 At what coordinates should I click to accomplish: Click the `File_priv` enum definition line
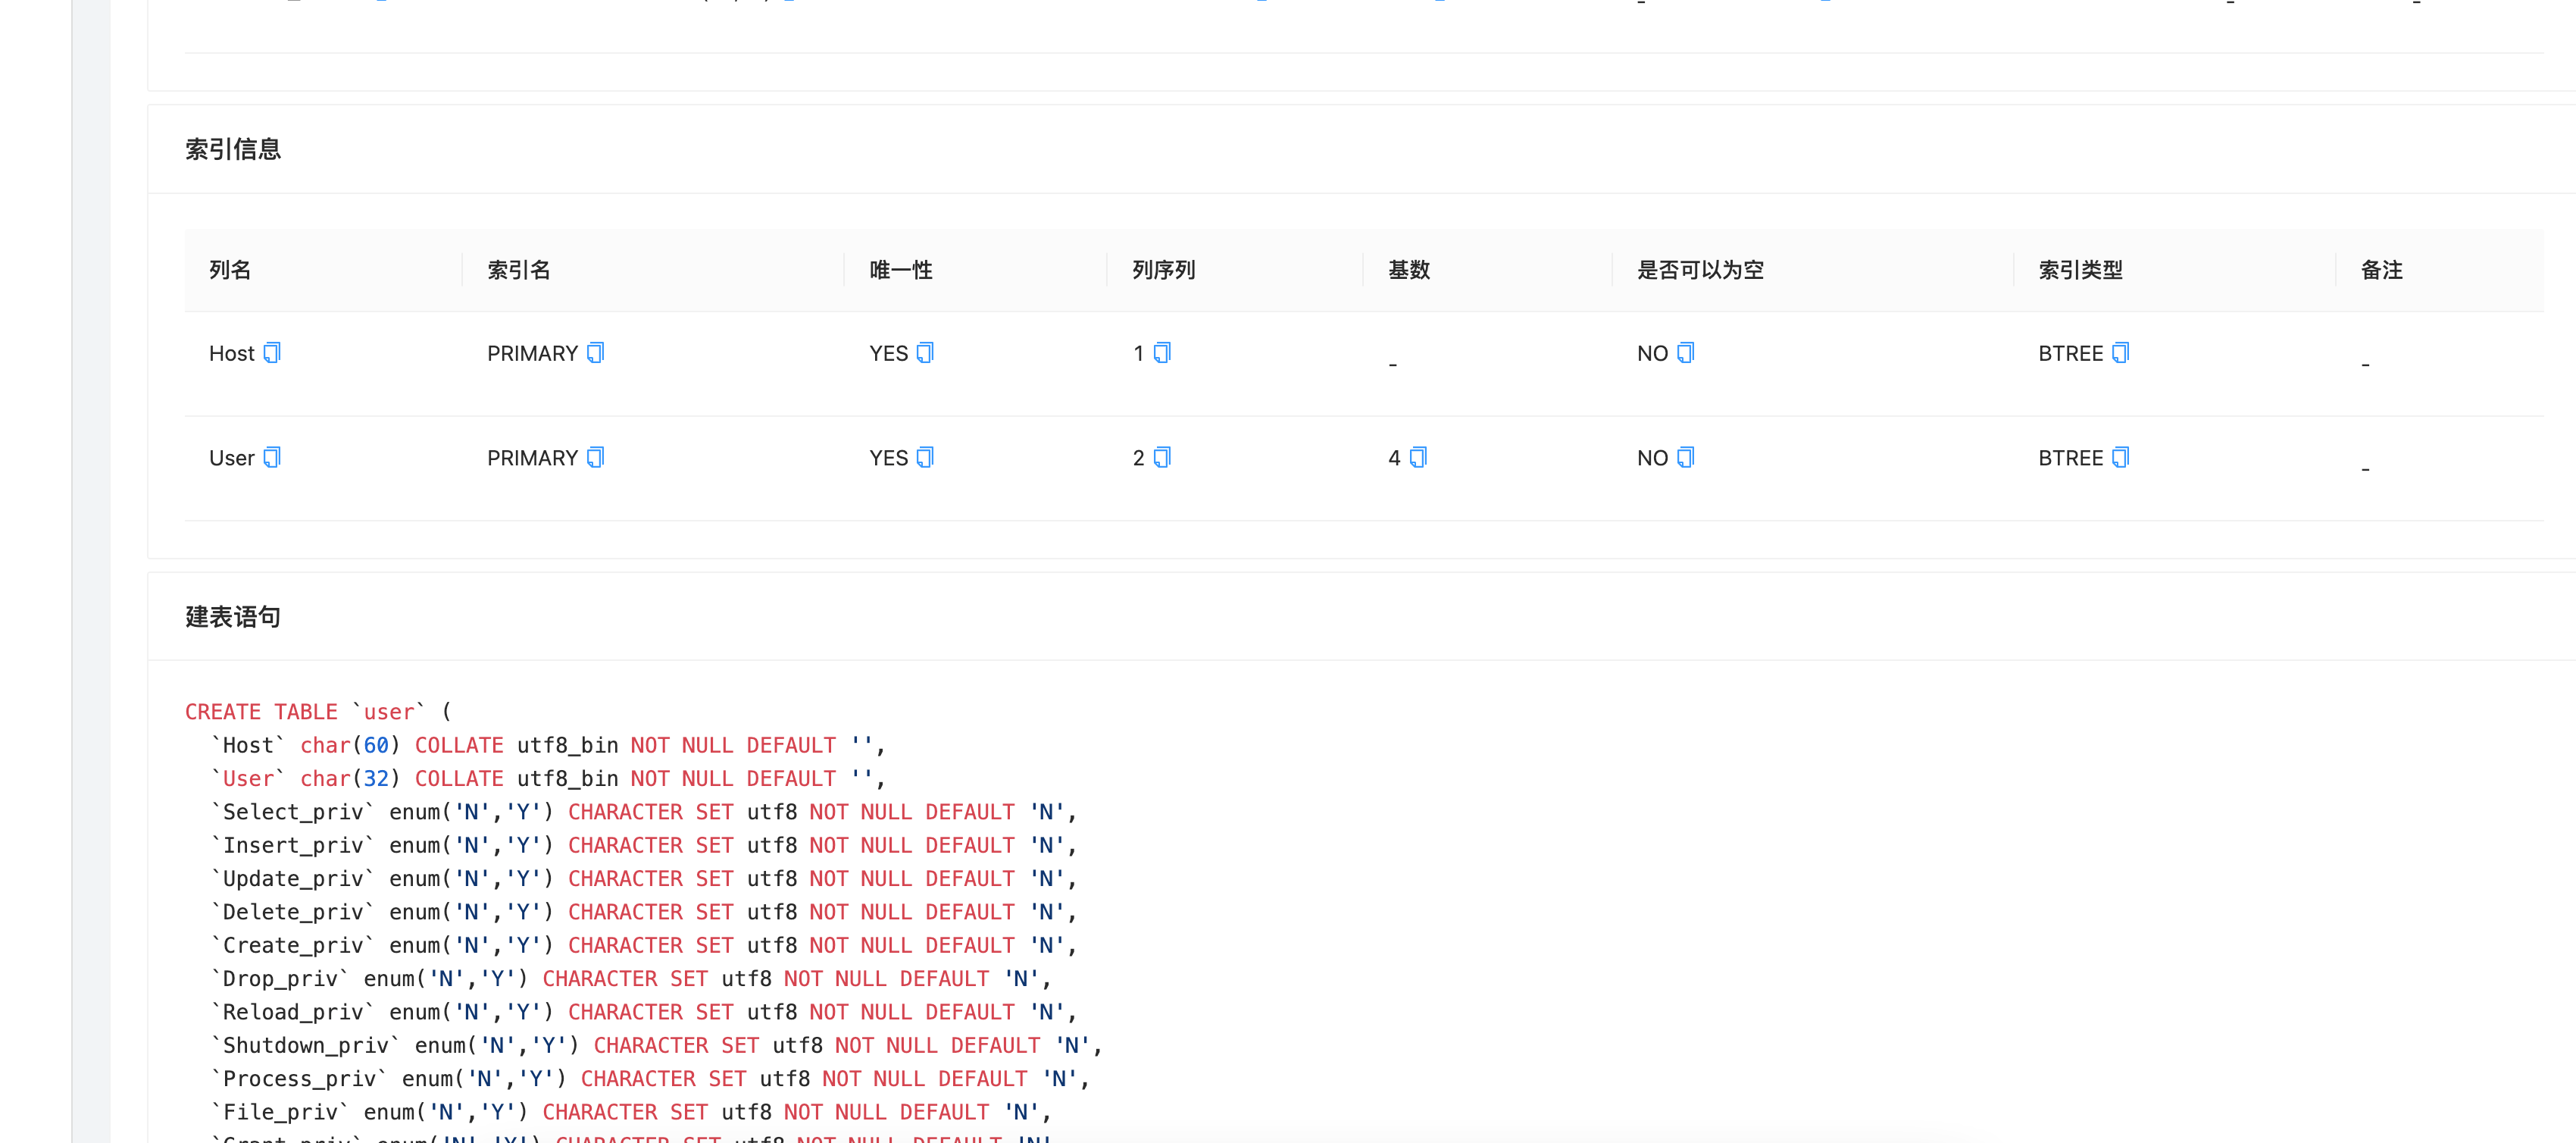tap(631, 1112)
